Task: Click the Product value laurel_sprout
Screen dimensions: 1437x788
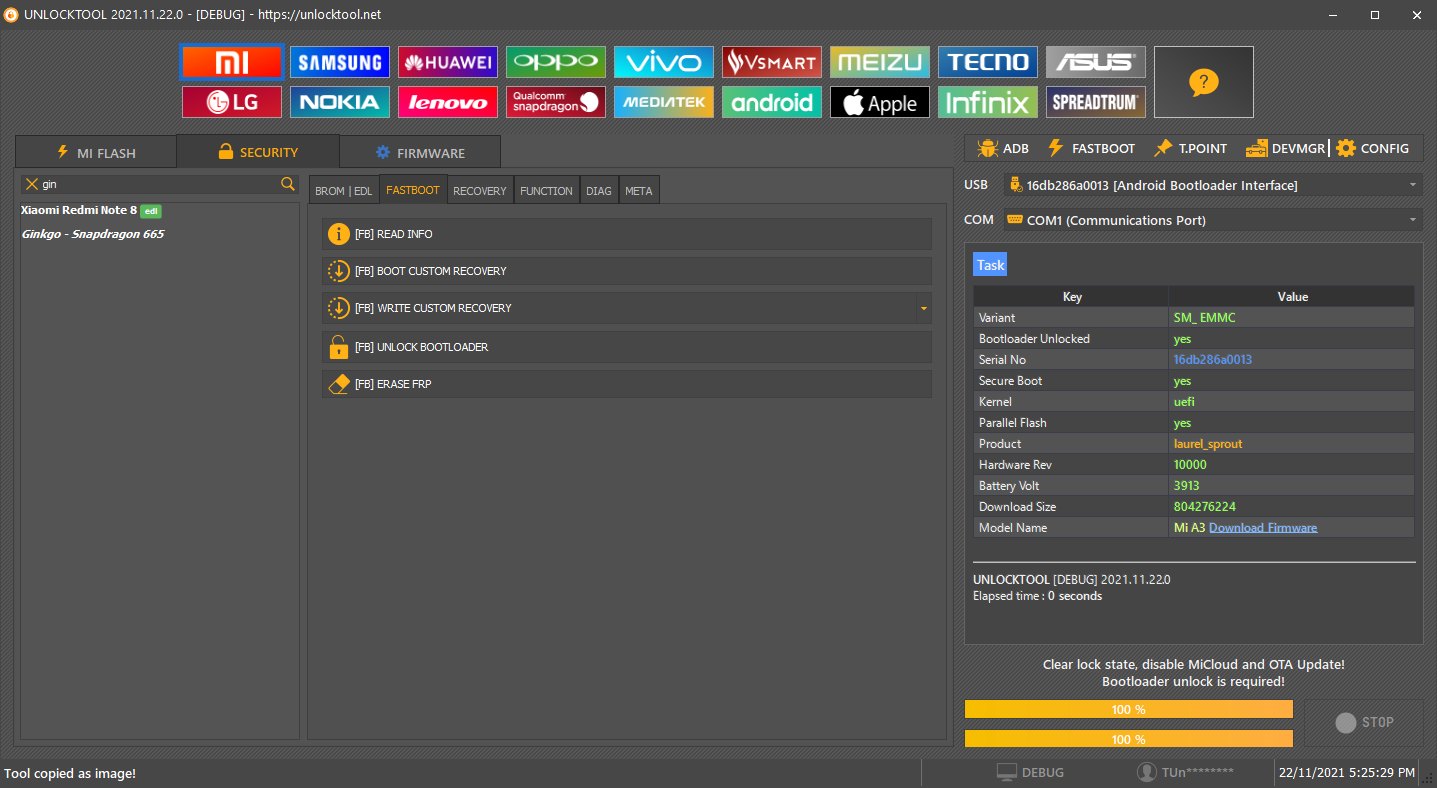Action: (x=1208, y=443)
